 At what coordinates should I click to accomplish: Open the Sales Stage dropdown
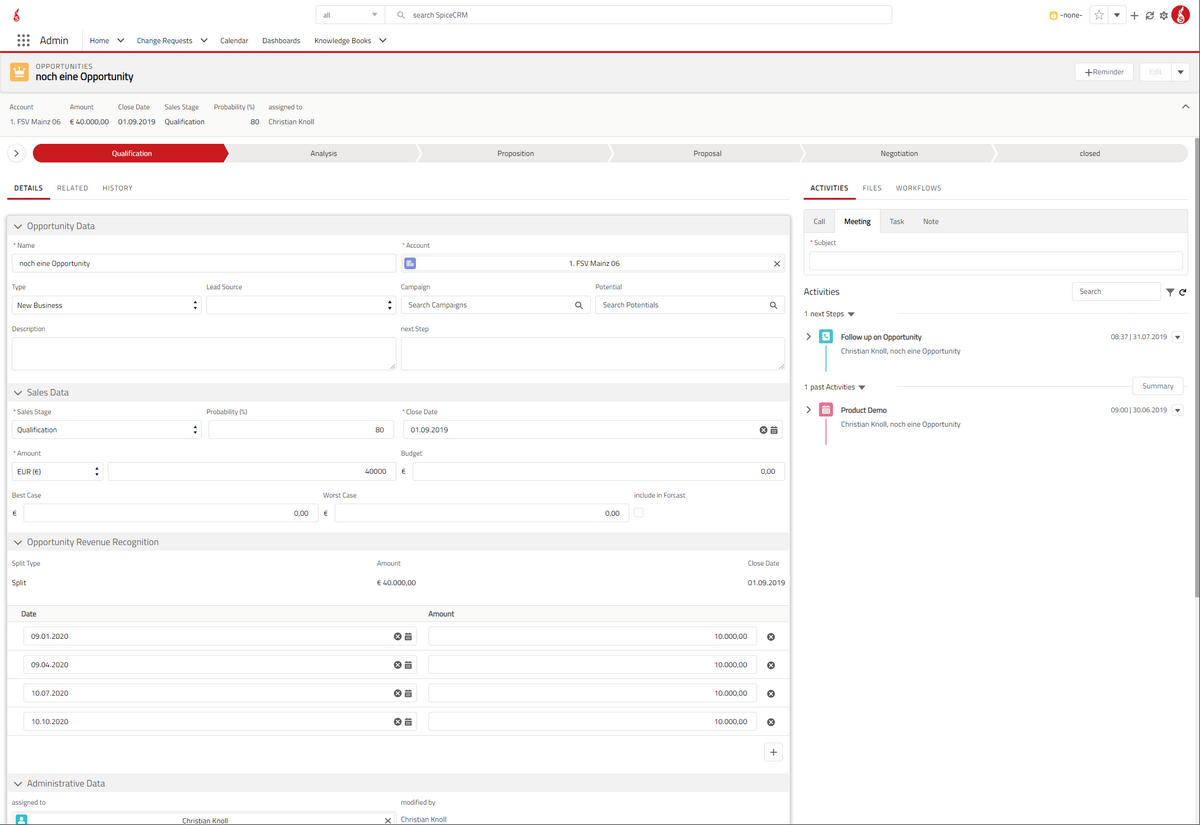coord(106,430)
